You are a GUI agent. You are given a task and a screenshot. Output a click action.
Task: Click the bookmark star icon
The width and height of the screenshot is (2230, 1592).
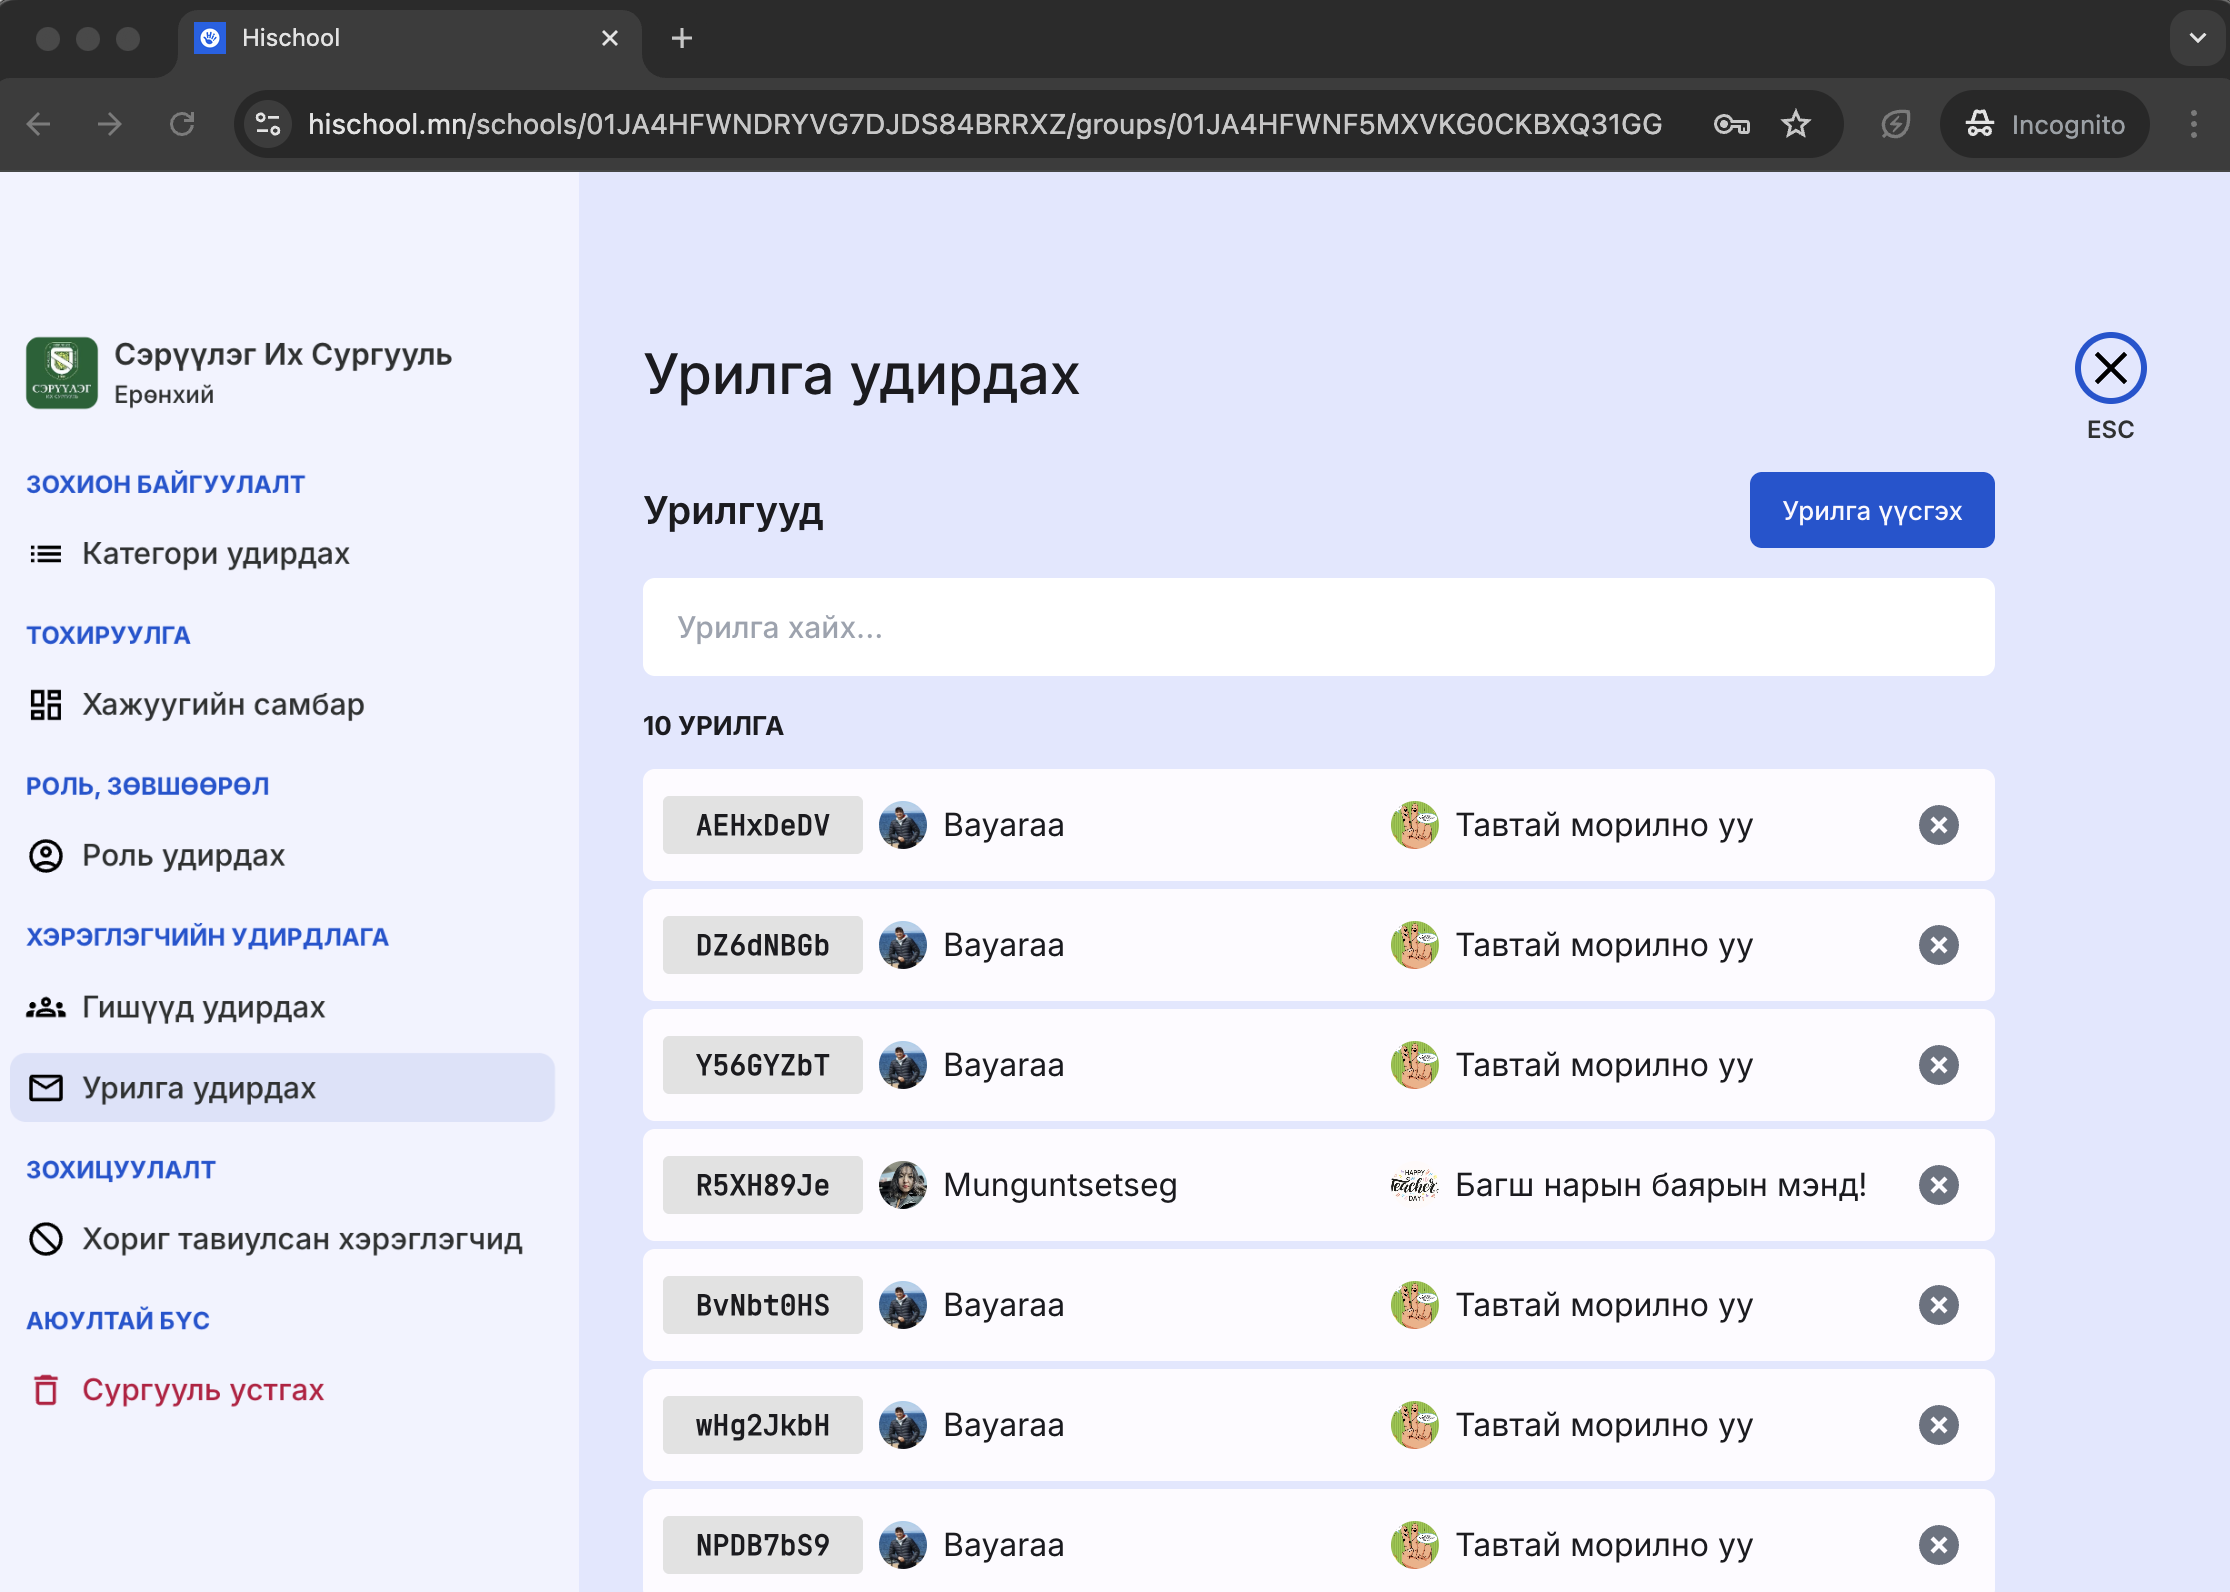pyautogui.click(x=1796, y=124)
